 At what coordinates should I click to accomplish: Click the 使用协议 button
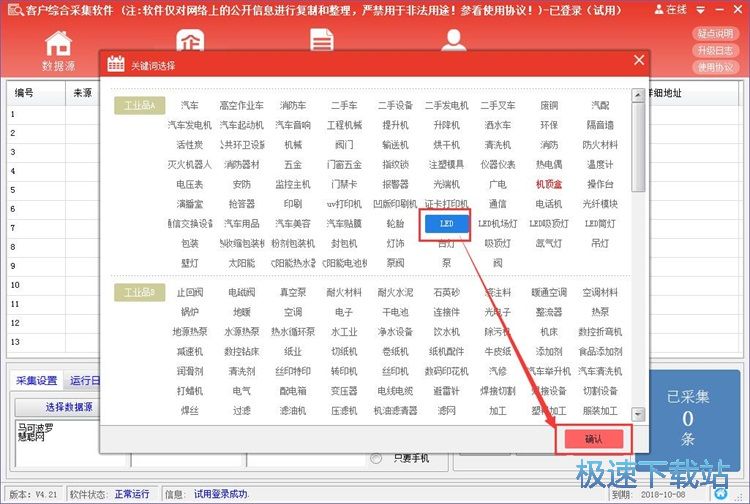pos(716,67)
